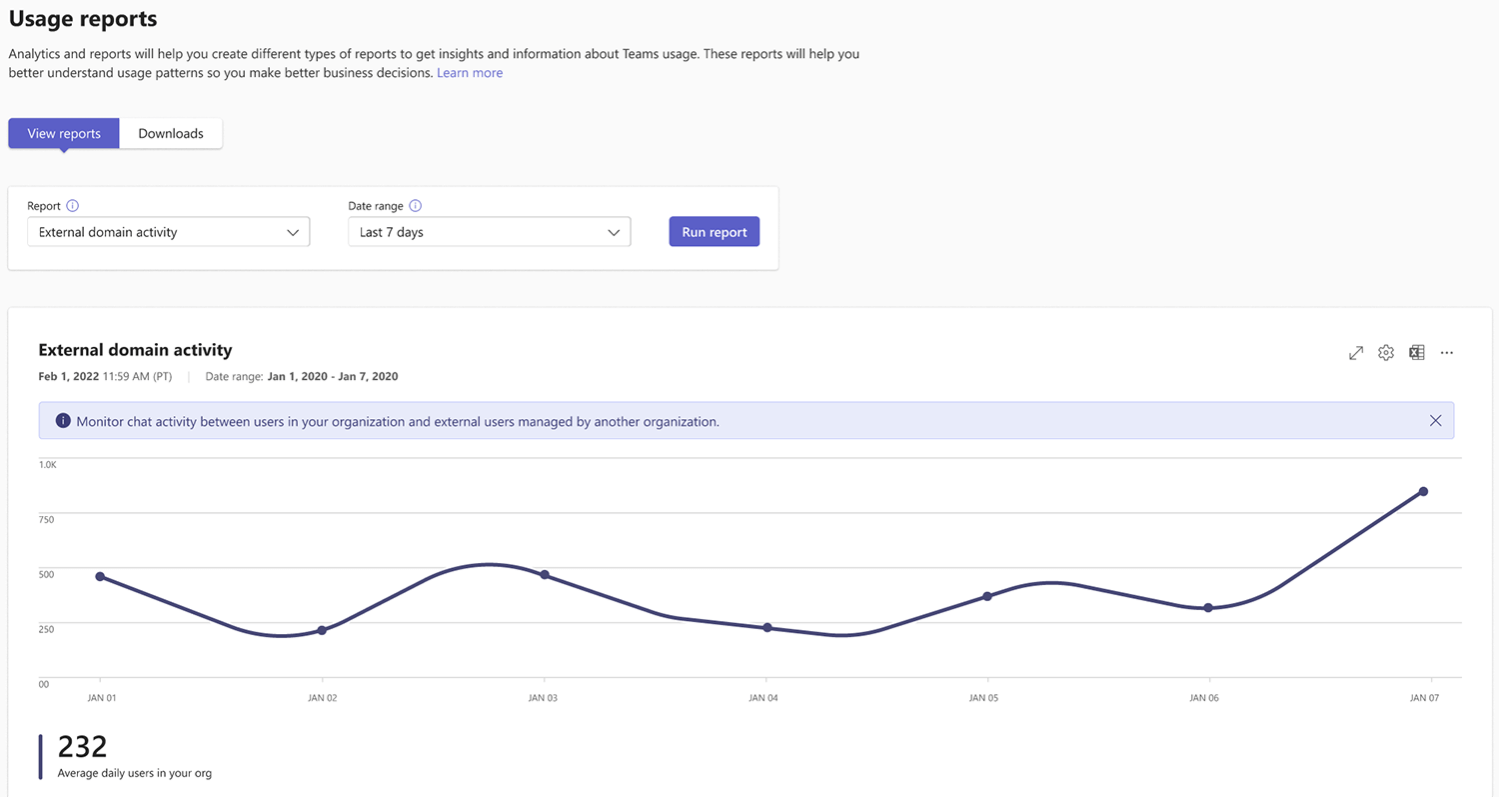Switch to the Downloads tab
1499x797 pixels.
tap(170, 132)
